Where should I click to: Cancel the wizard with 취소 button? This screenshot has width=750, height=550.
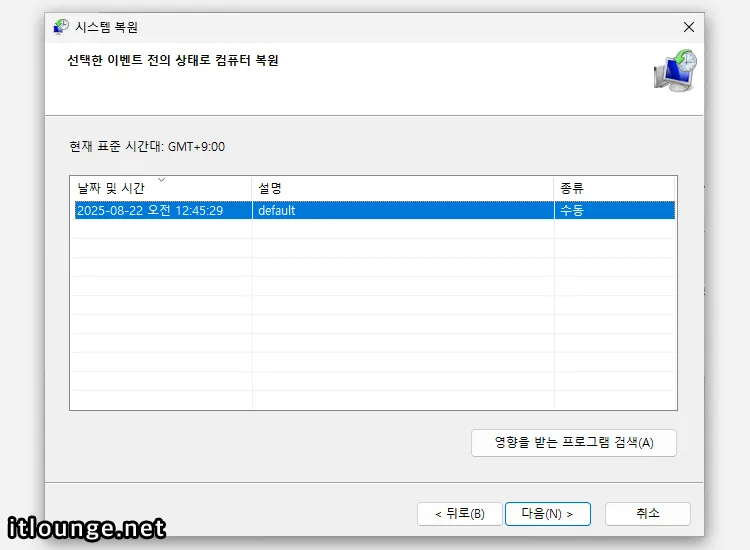coord(648,514)
